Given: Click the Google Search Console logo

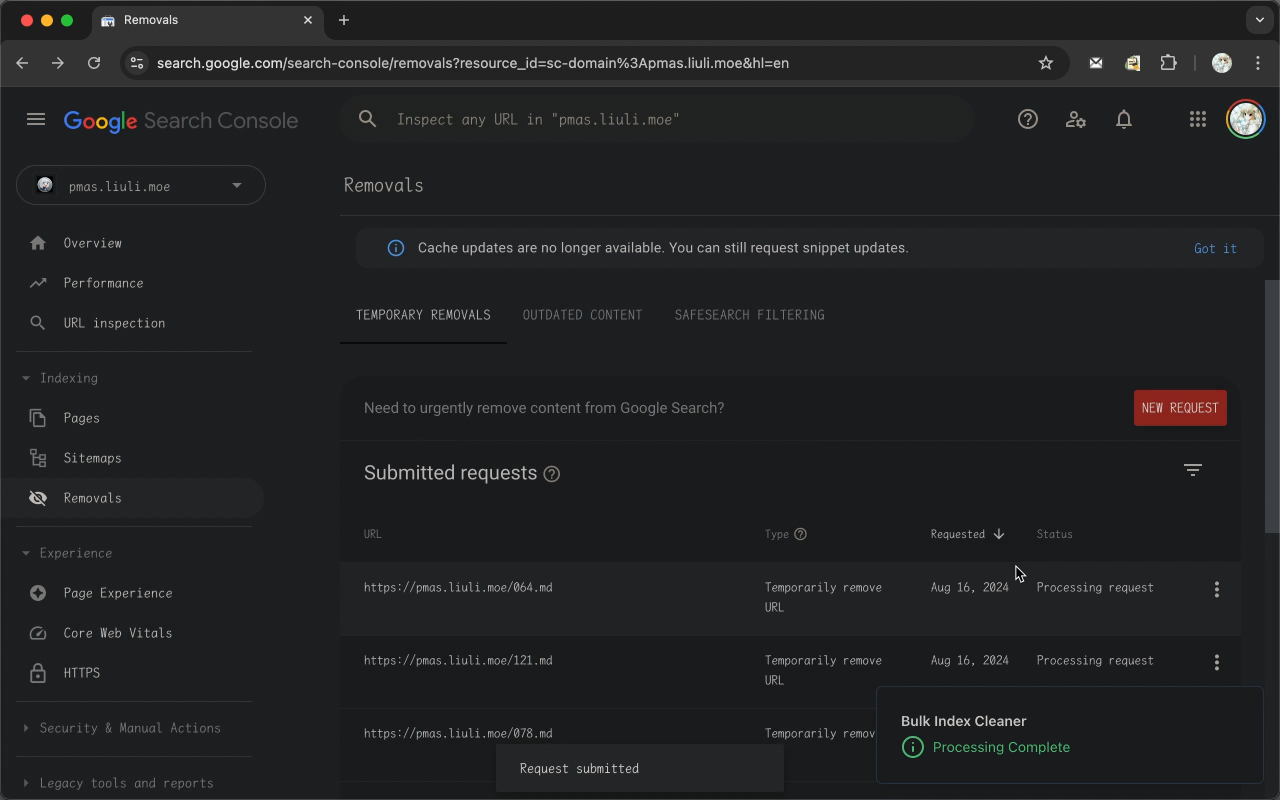Looking at the screenshot, I should pyautogui.click(x=181, y=120).
